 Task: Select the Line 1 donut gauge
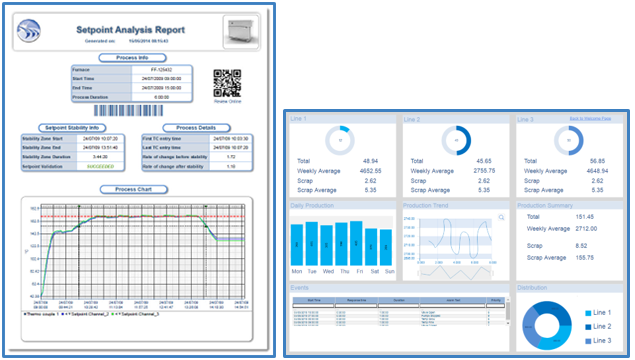[340, 141]
